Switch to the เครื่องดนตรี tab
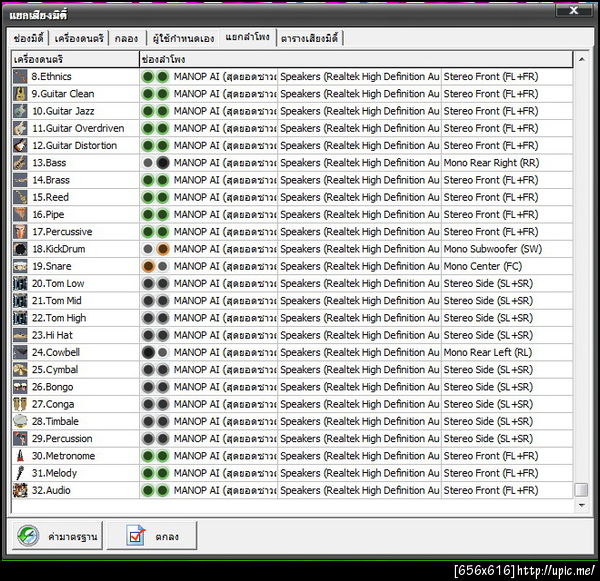 [79, 38]
